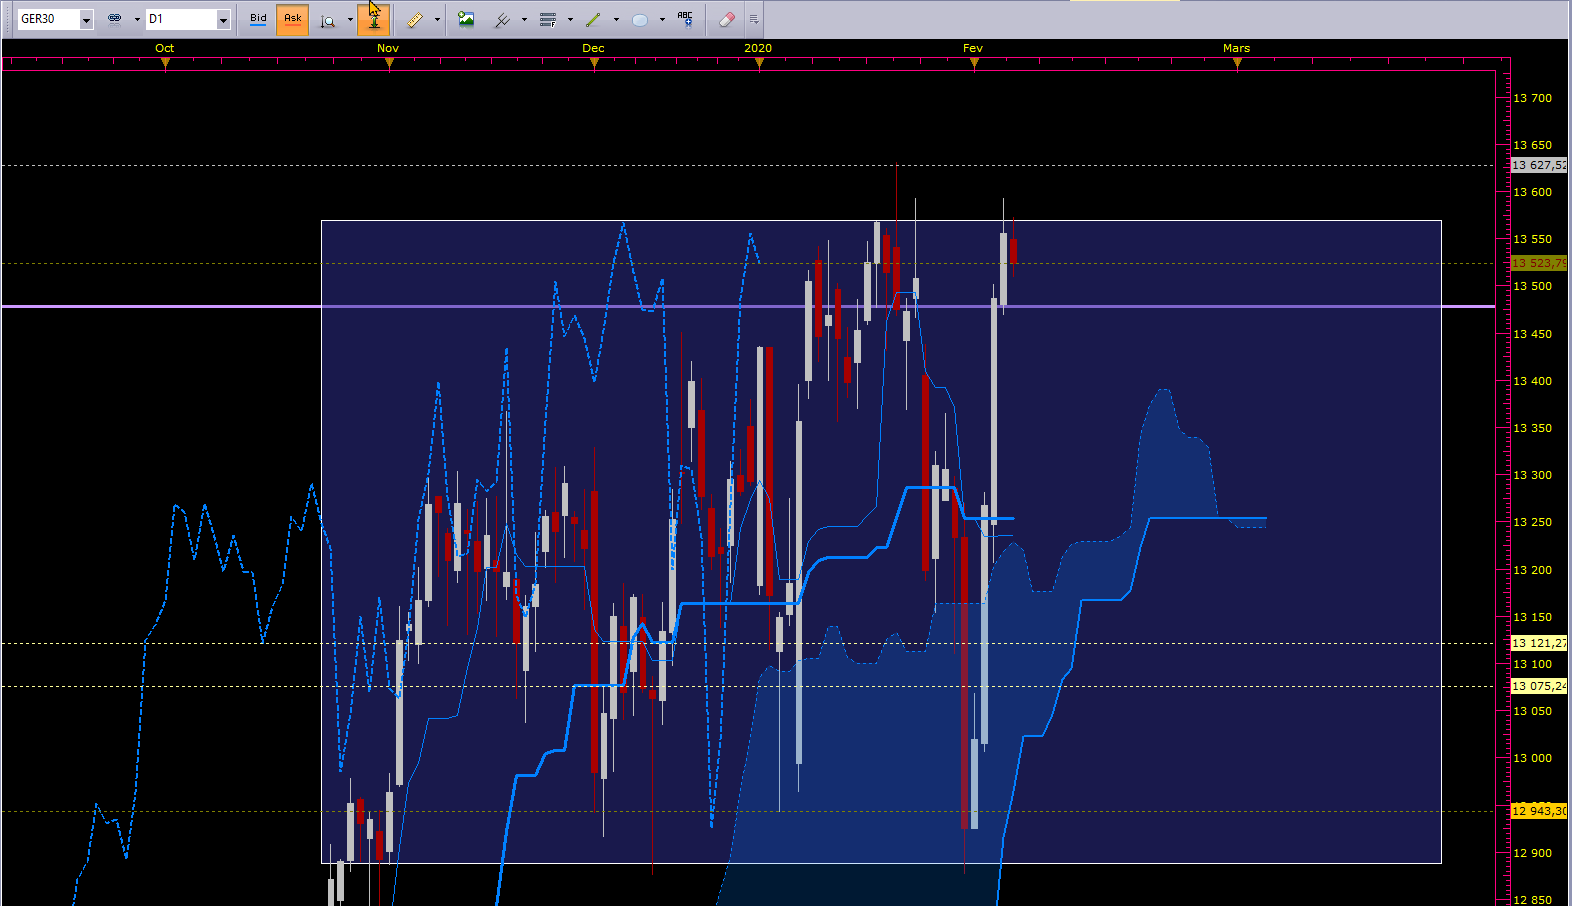
Task: Click the 13 075,24 yellow price tag
Action: click(x=1539, y=686)
